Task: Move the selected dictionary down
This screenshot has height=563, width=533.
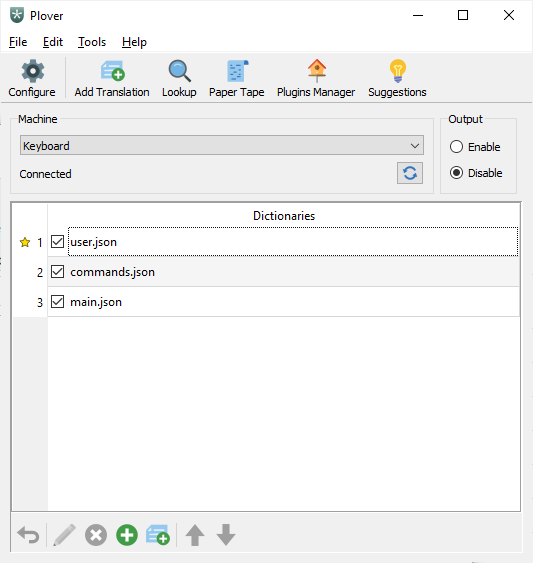Action: tap(226, 535)
